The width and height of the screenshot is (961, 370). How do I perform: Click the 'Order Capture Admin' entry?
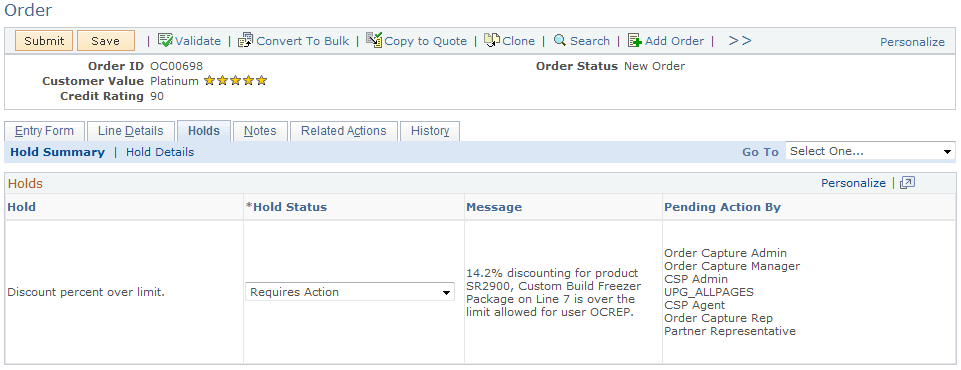[x=726, y=253]
